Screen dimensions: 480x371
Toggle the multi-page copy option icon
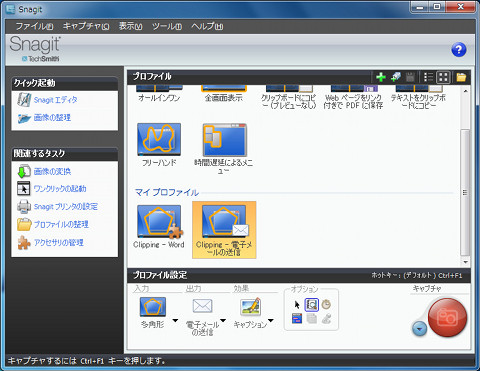312,319
